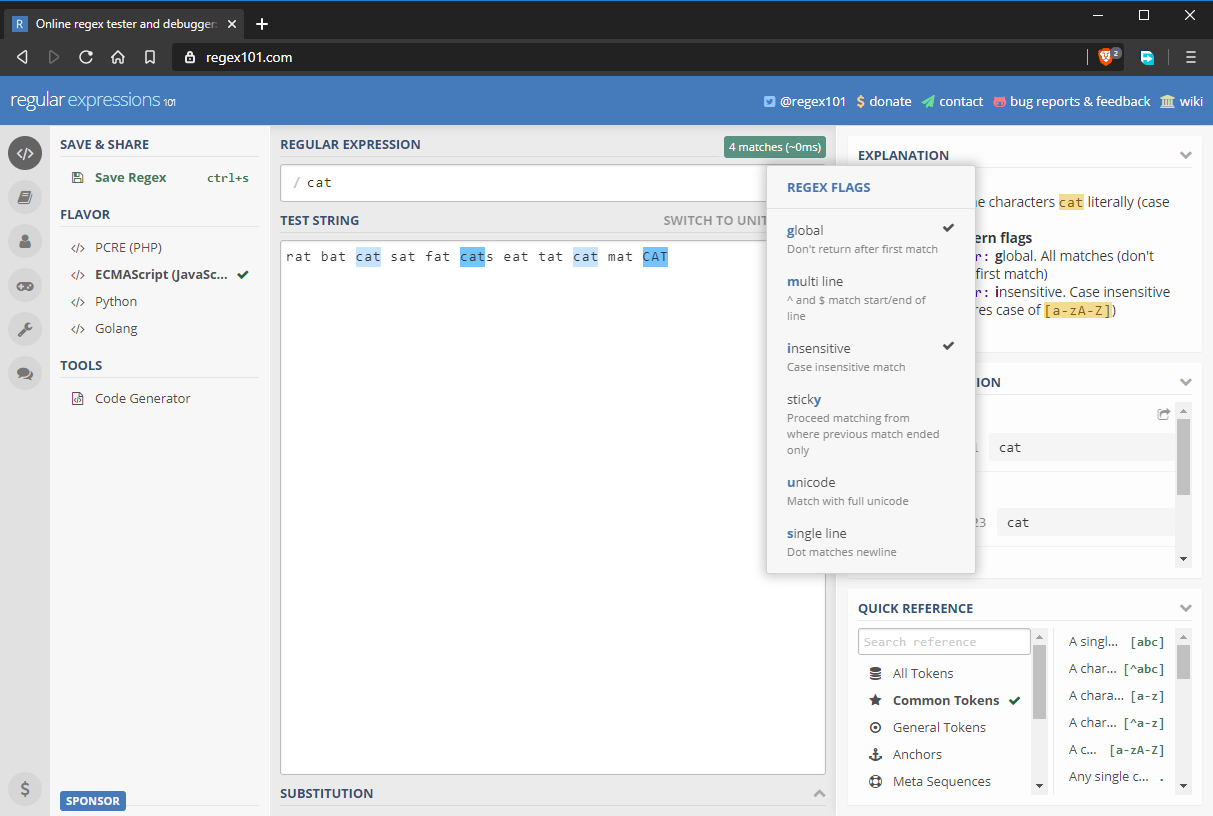Open the account user icon in sidebar

click(x=25, y=241)
